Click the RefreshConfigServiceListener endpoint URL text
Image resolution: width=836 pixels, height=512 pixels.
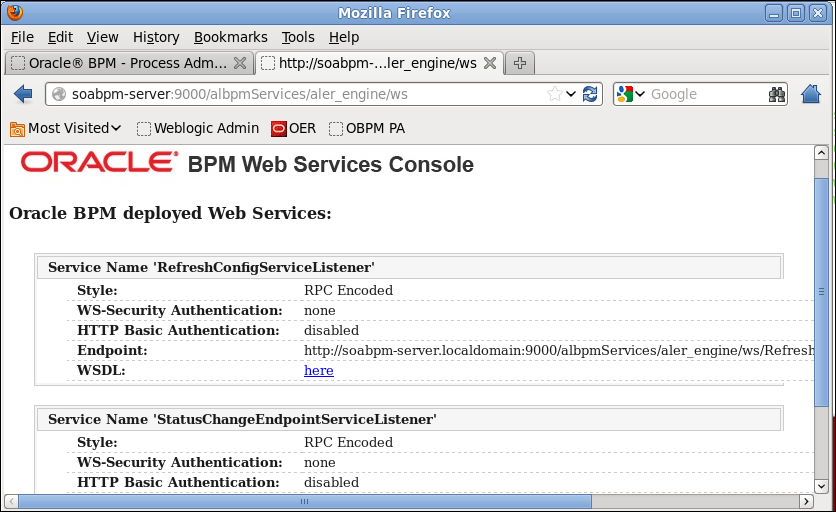tap(559, 351)
